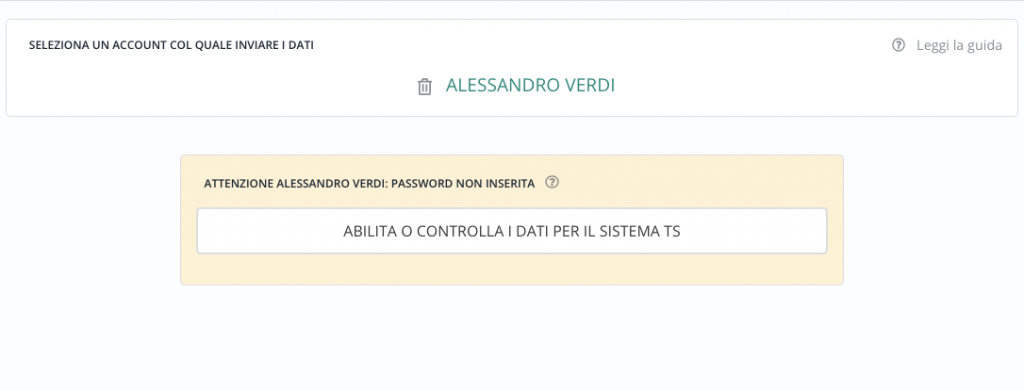The height and width of the screenshot is (391, 1024).
Task: Click the help circle beside Leggi la guida
Action: [899, 45]
